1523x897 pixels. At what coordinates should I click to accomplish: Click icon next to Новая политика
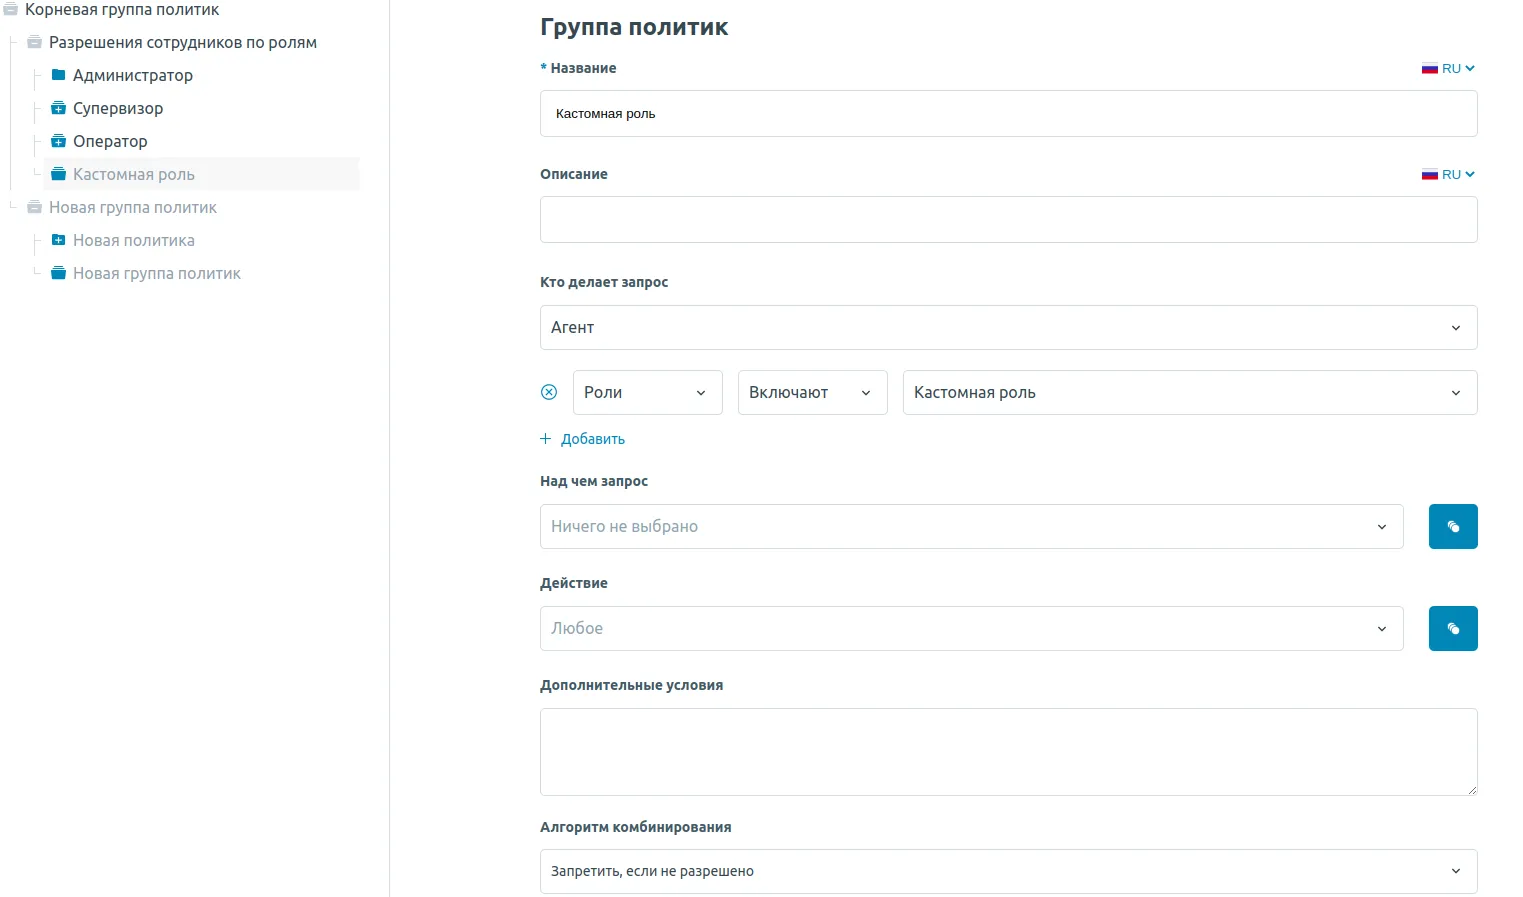tap(58, 240)
